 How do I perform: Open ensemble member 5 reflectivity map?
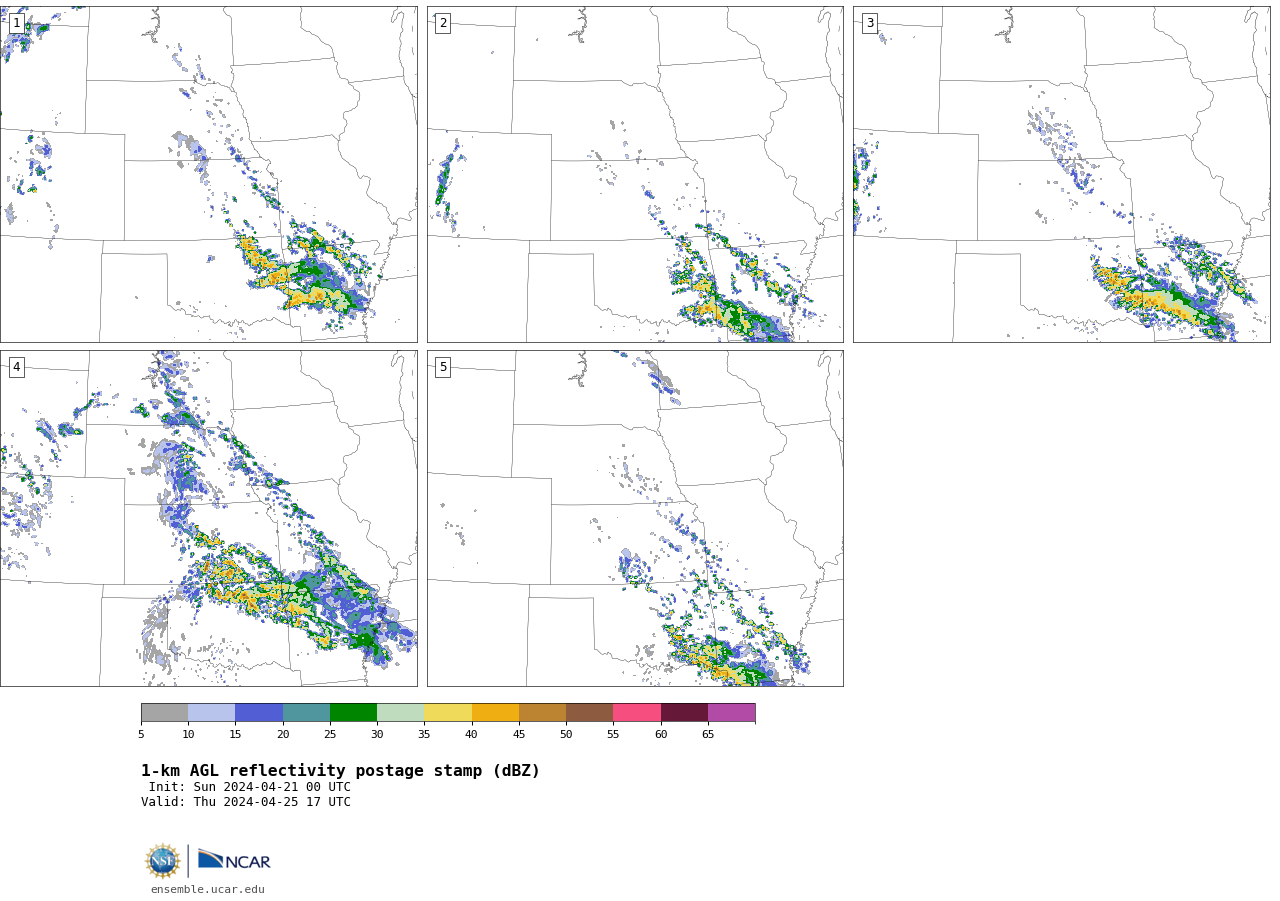click(635, 518)
